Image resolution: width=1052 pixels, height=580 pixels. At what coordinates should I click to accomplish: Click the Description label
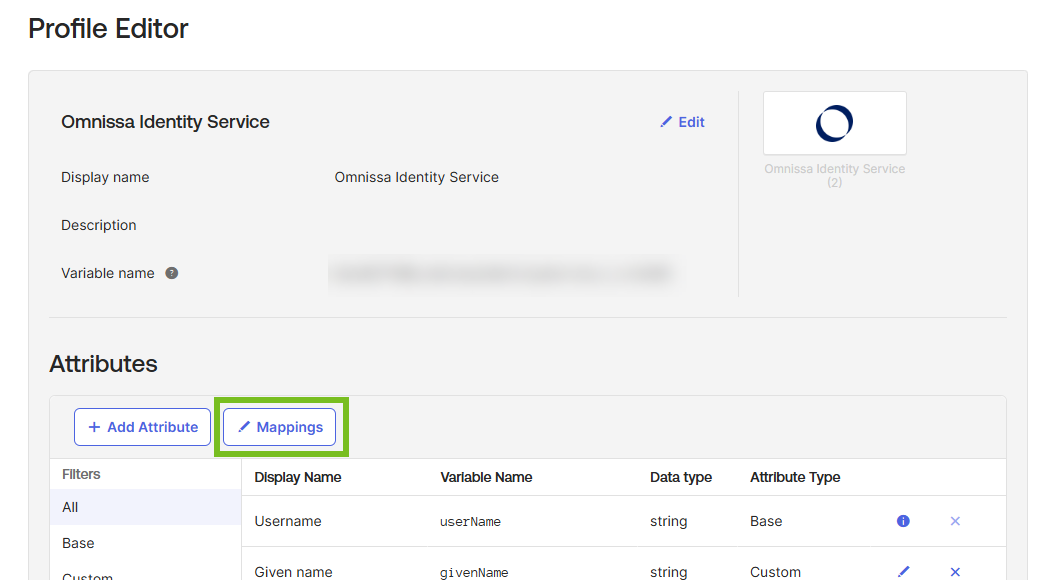[x=99, y=225]
